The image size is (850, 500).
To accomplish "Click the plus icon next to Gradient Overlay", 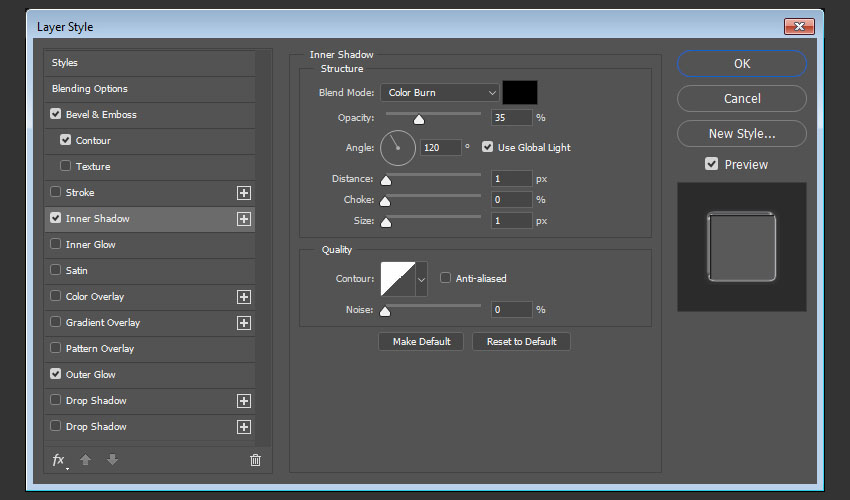I will [x=243, y=323].
